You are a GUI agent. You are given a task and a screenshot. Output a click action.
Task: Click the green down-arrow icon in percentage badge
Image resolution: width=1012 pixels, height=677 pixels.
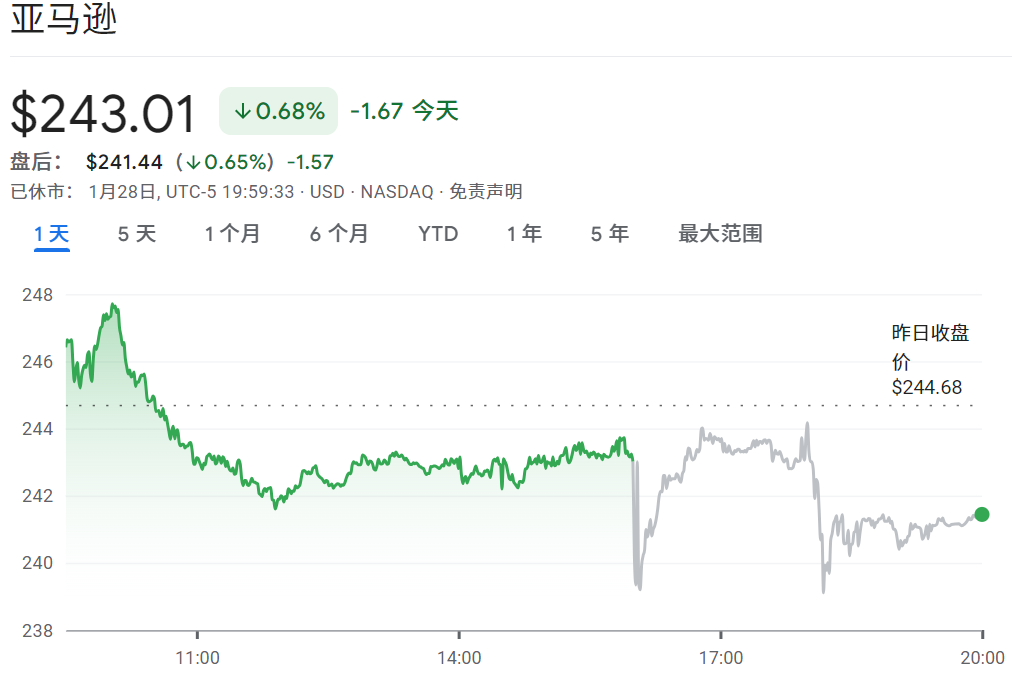(245, 110)
